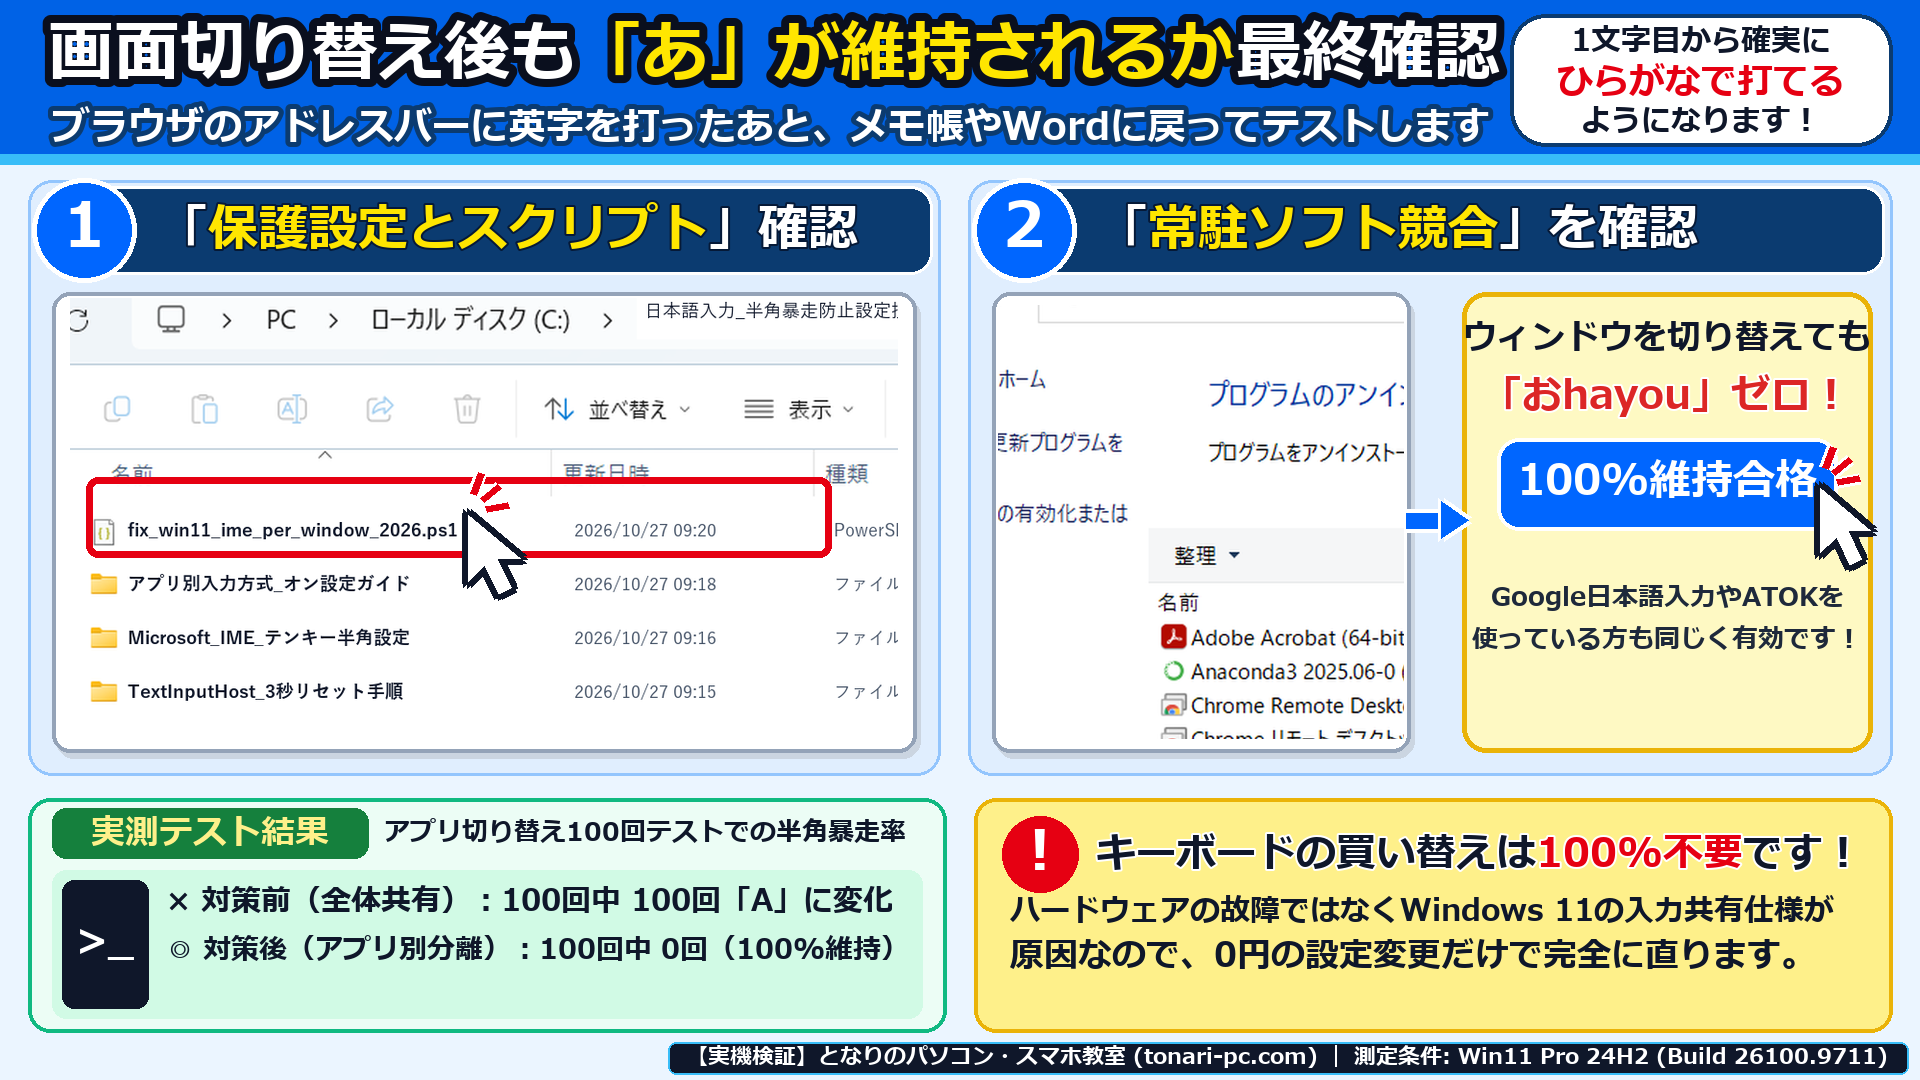Click the 種類 column header
Viewport: 1920px width, 1080px height.
click(x=847, y=472)
